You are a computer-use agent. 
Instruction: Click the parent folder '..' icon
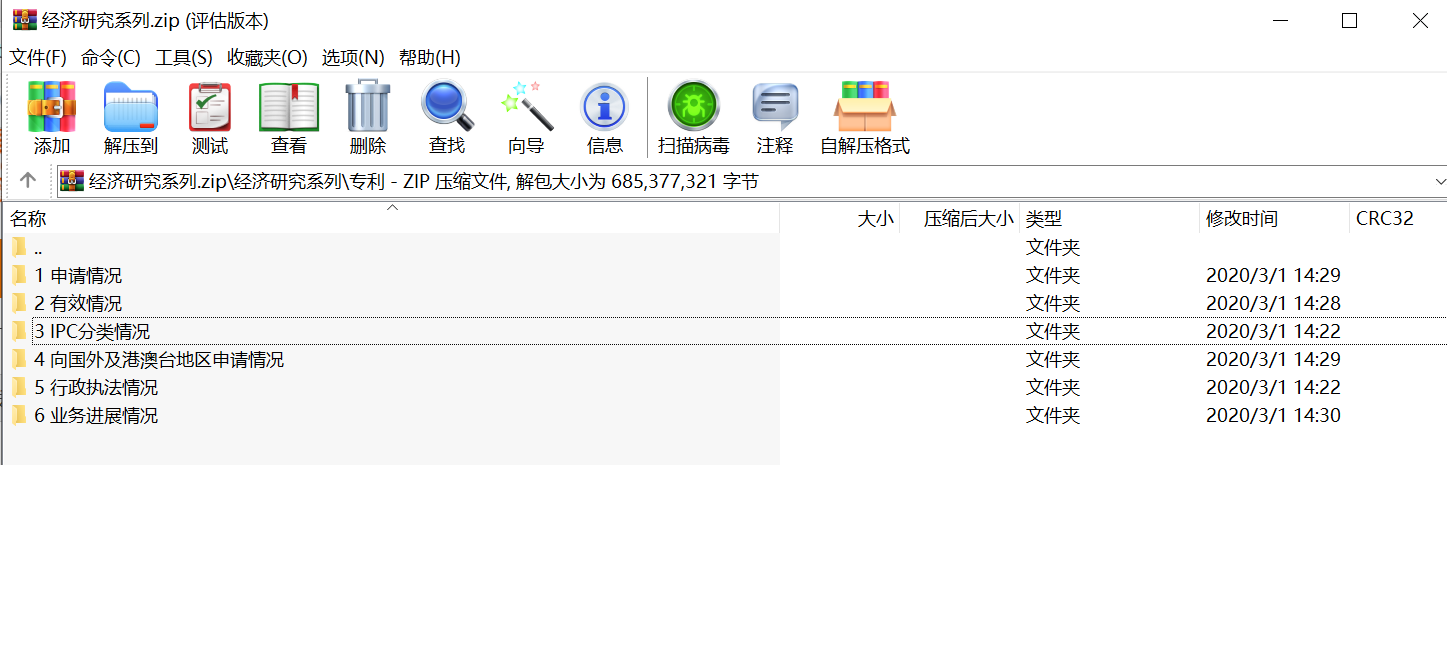coord(19,247)
